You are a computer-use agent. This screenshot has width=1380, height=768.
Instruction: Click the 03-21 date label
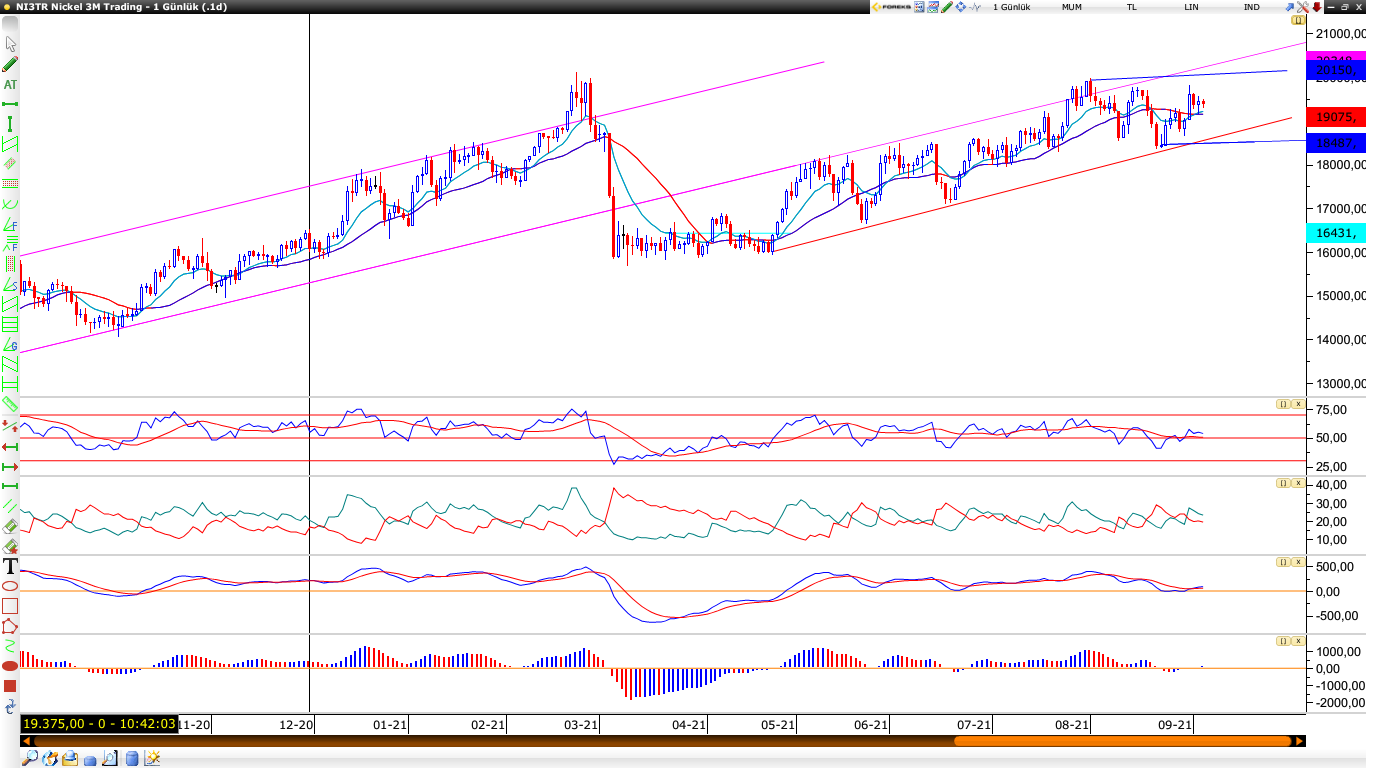click(x=581, y=725)
